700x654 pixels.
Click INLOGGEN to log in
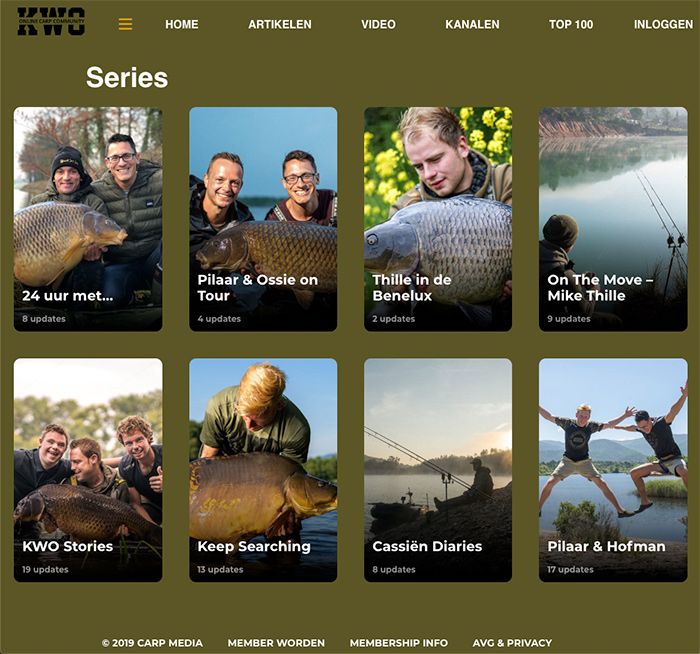(663, 25)
